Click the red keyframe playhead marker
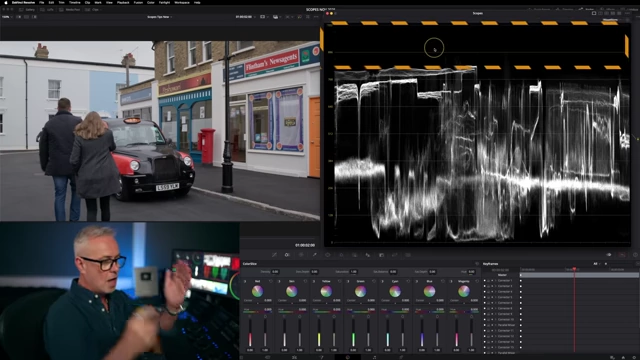Screen dimensions: 640x360 point(575,269)
